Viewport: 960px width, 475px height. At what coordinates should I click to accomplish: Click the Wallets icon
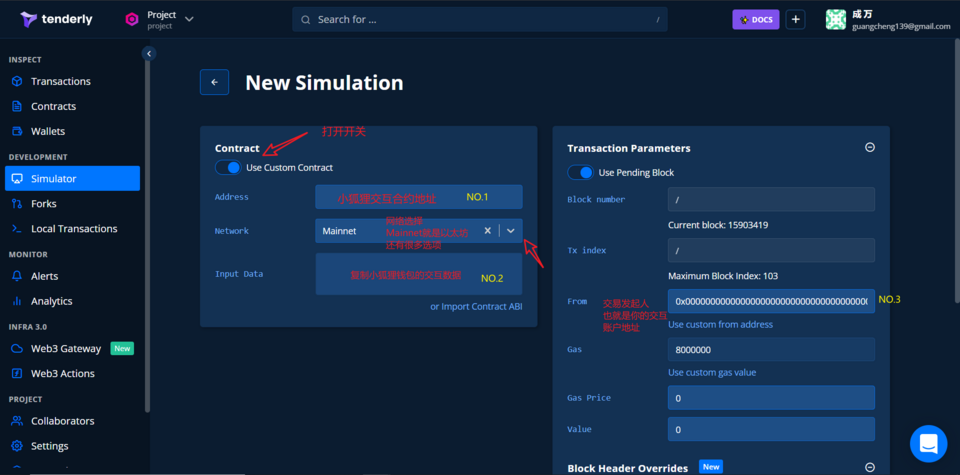pyautogui.click(x=17, y=132)
